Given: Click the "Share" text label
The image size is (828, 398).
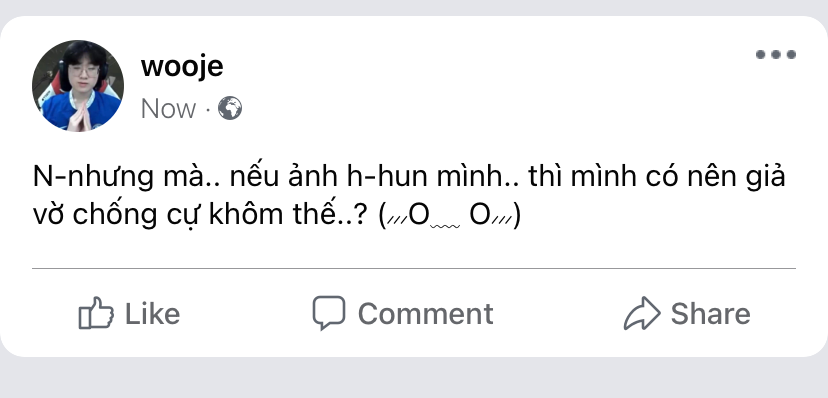Looking at the screenshot, I should click(x=710, y=314).
